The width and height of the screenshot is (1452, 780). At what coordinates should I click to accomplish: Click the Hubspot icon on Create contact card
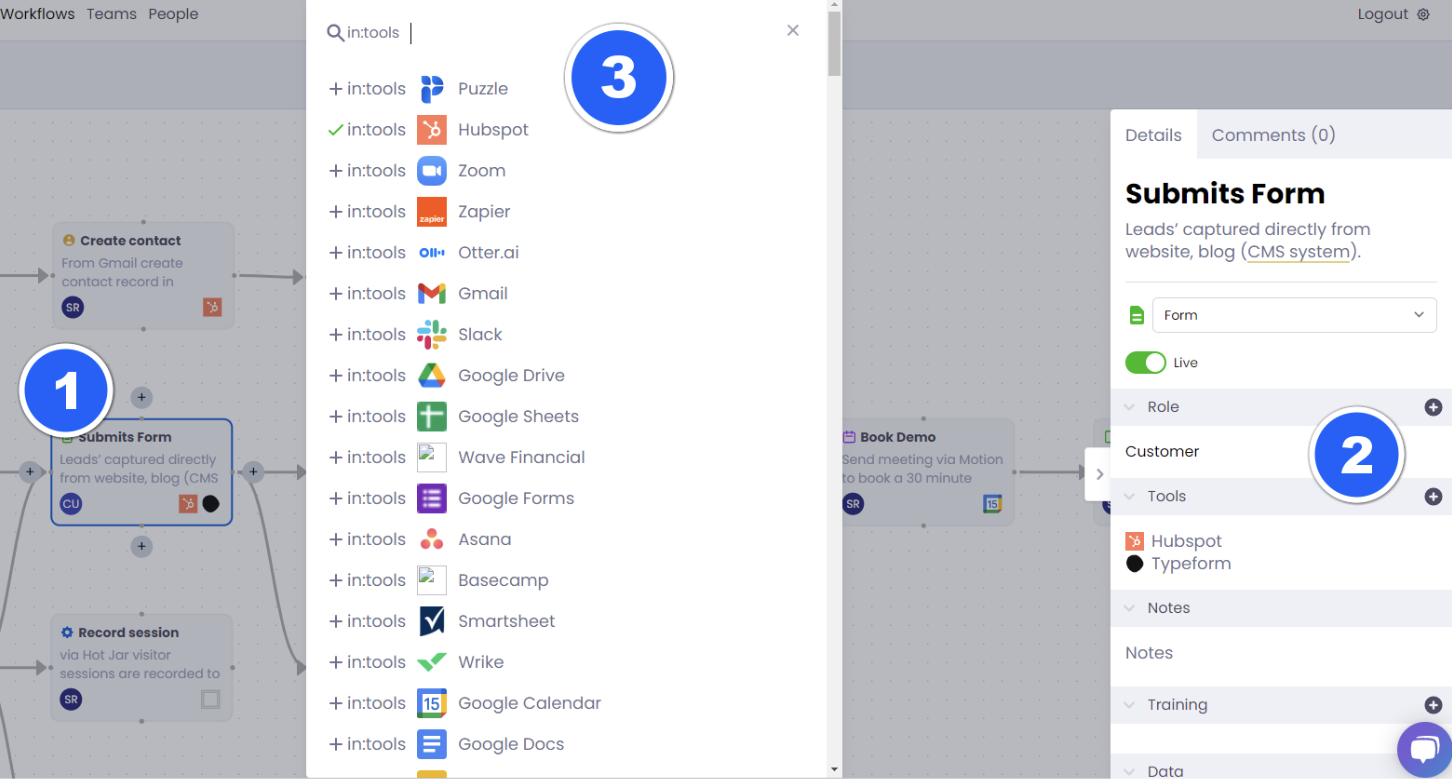pyautogui.click(x=212, y=307)
